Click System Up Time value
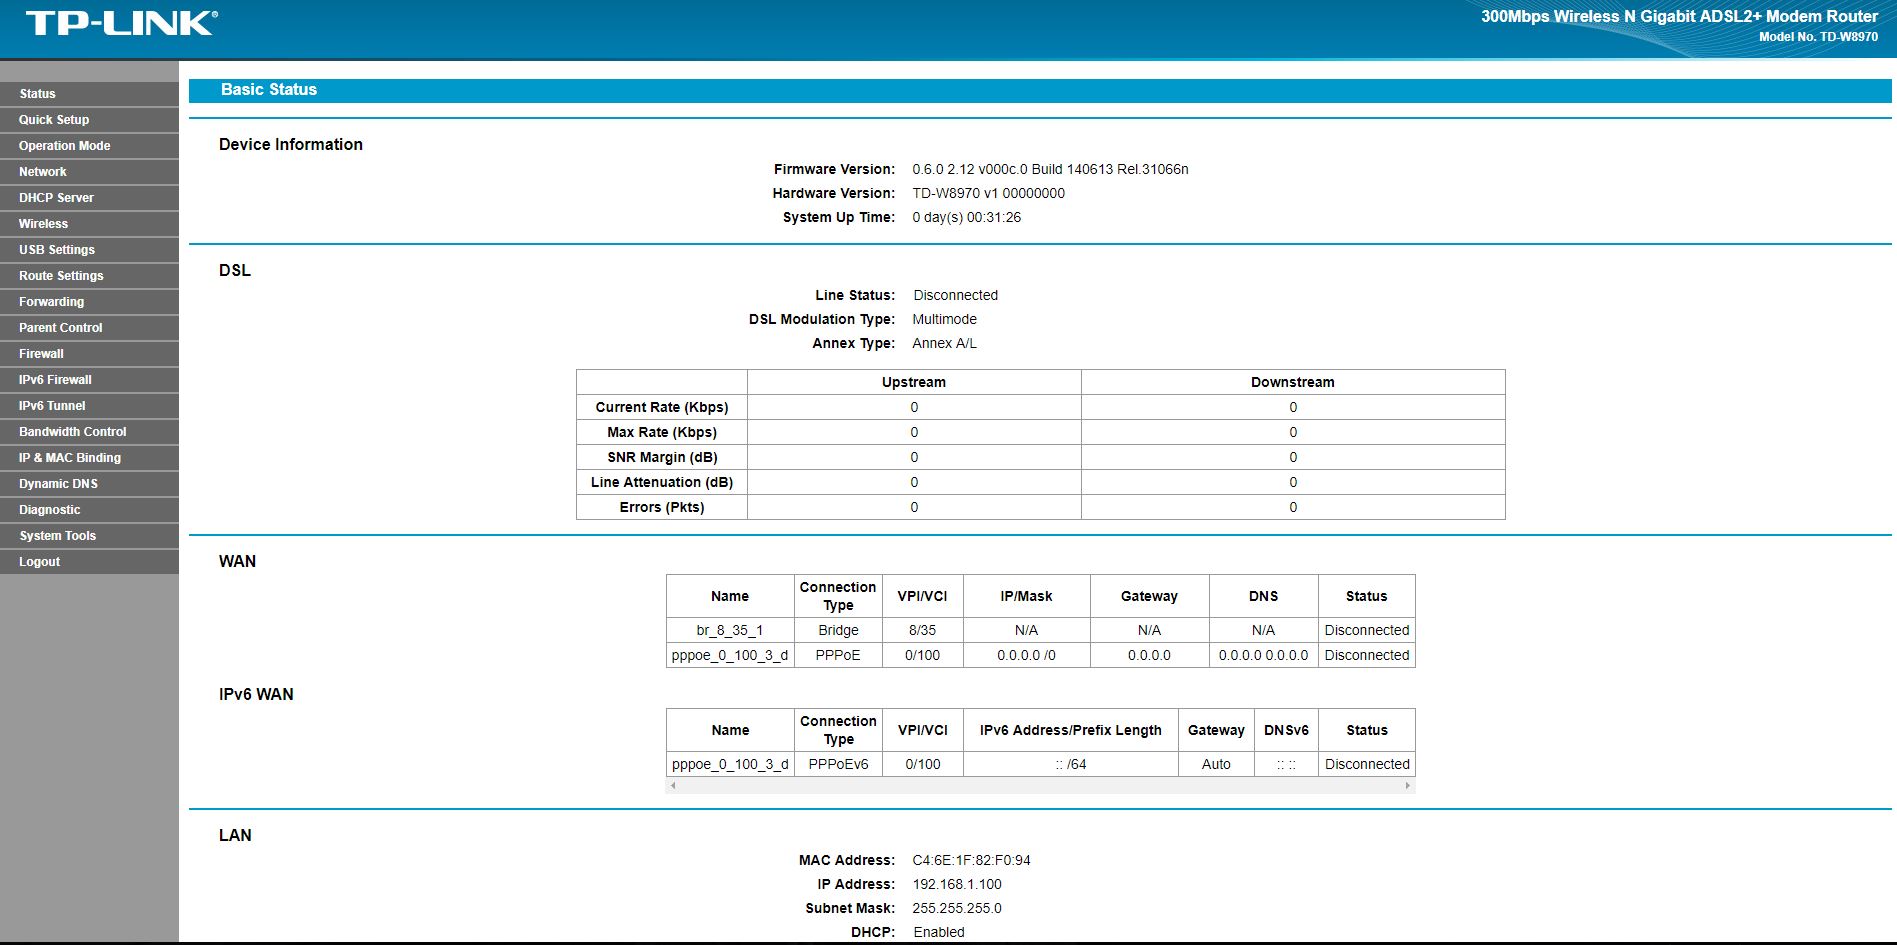Screen dimensions: 1897x945 coord(966,217)
